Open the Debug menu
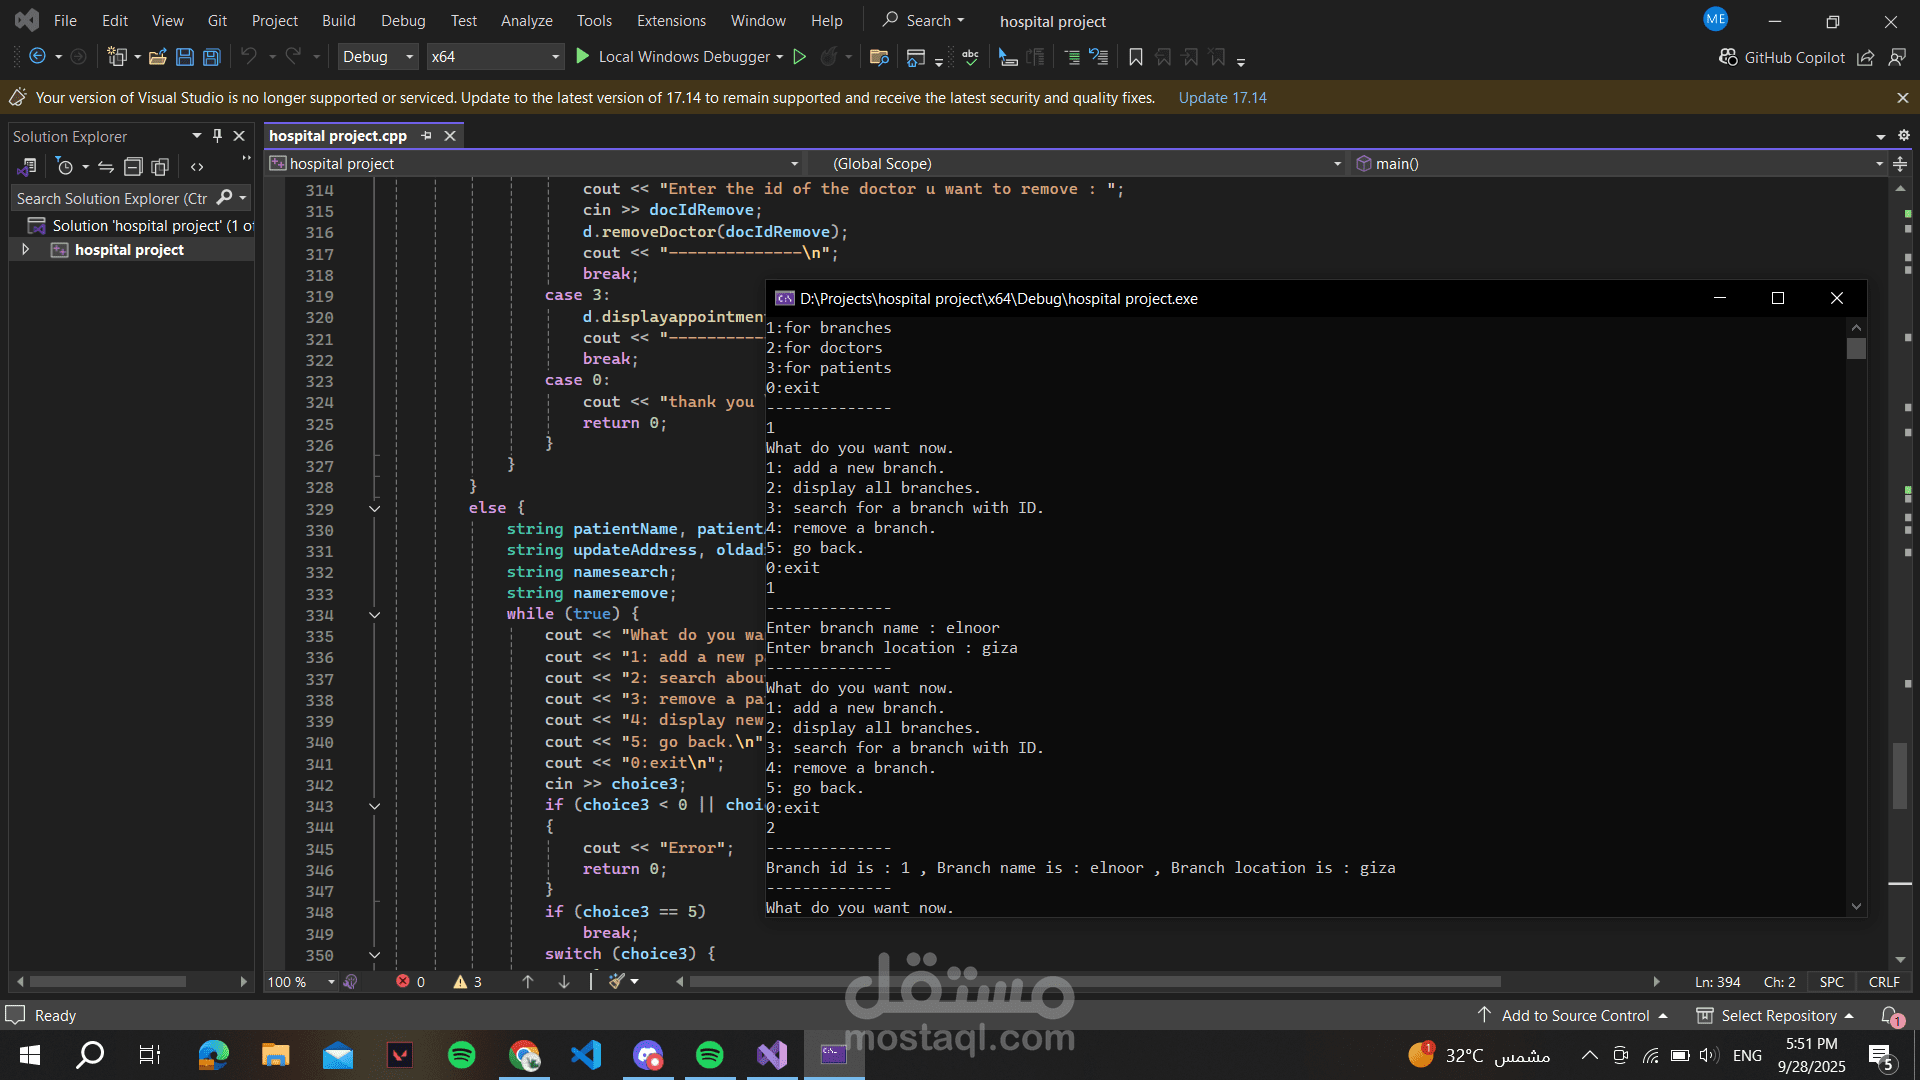1920x1080 pixels. [403, 21]
